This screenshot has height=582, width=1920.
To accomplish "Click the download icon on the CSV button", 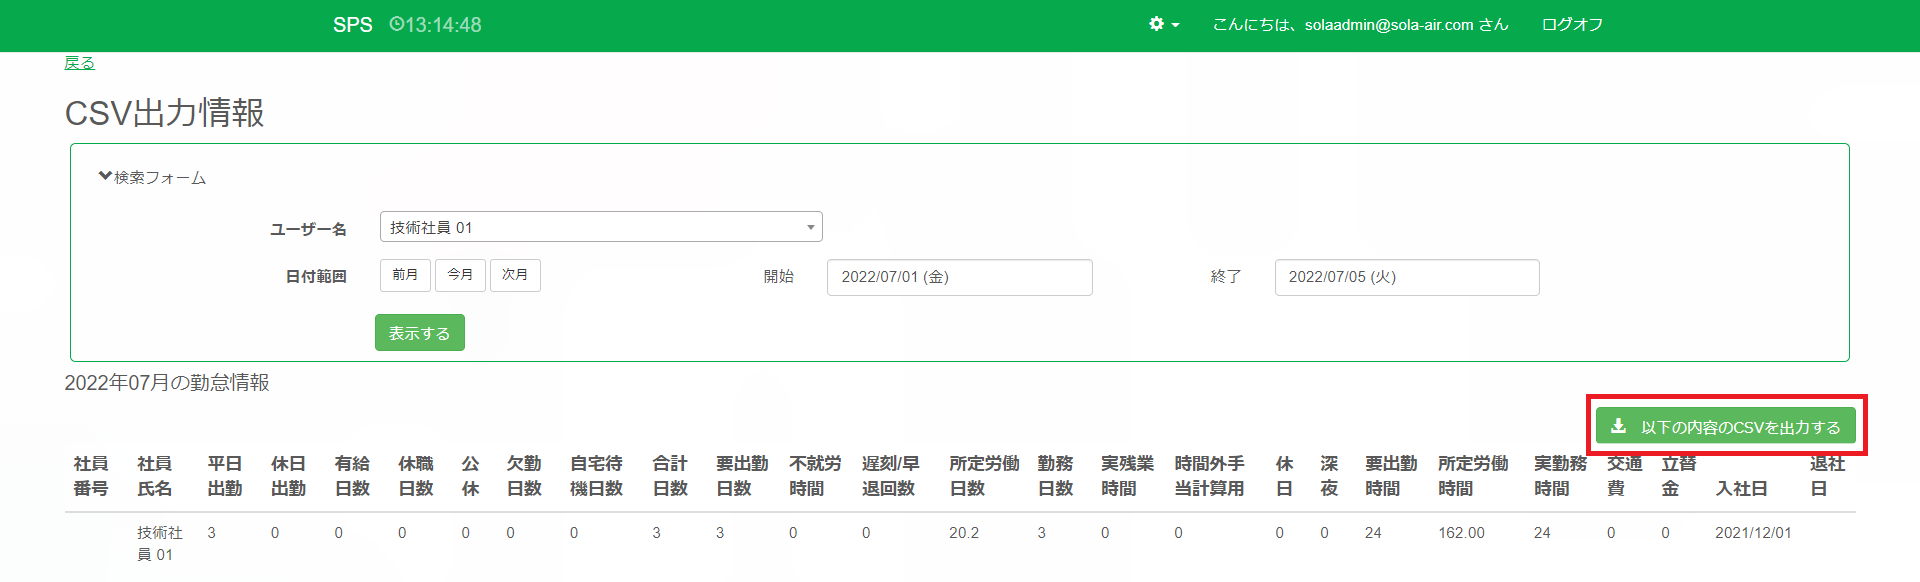I will pyautogui.click(x=1618, y=426).
